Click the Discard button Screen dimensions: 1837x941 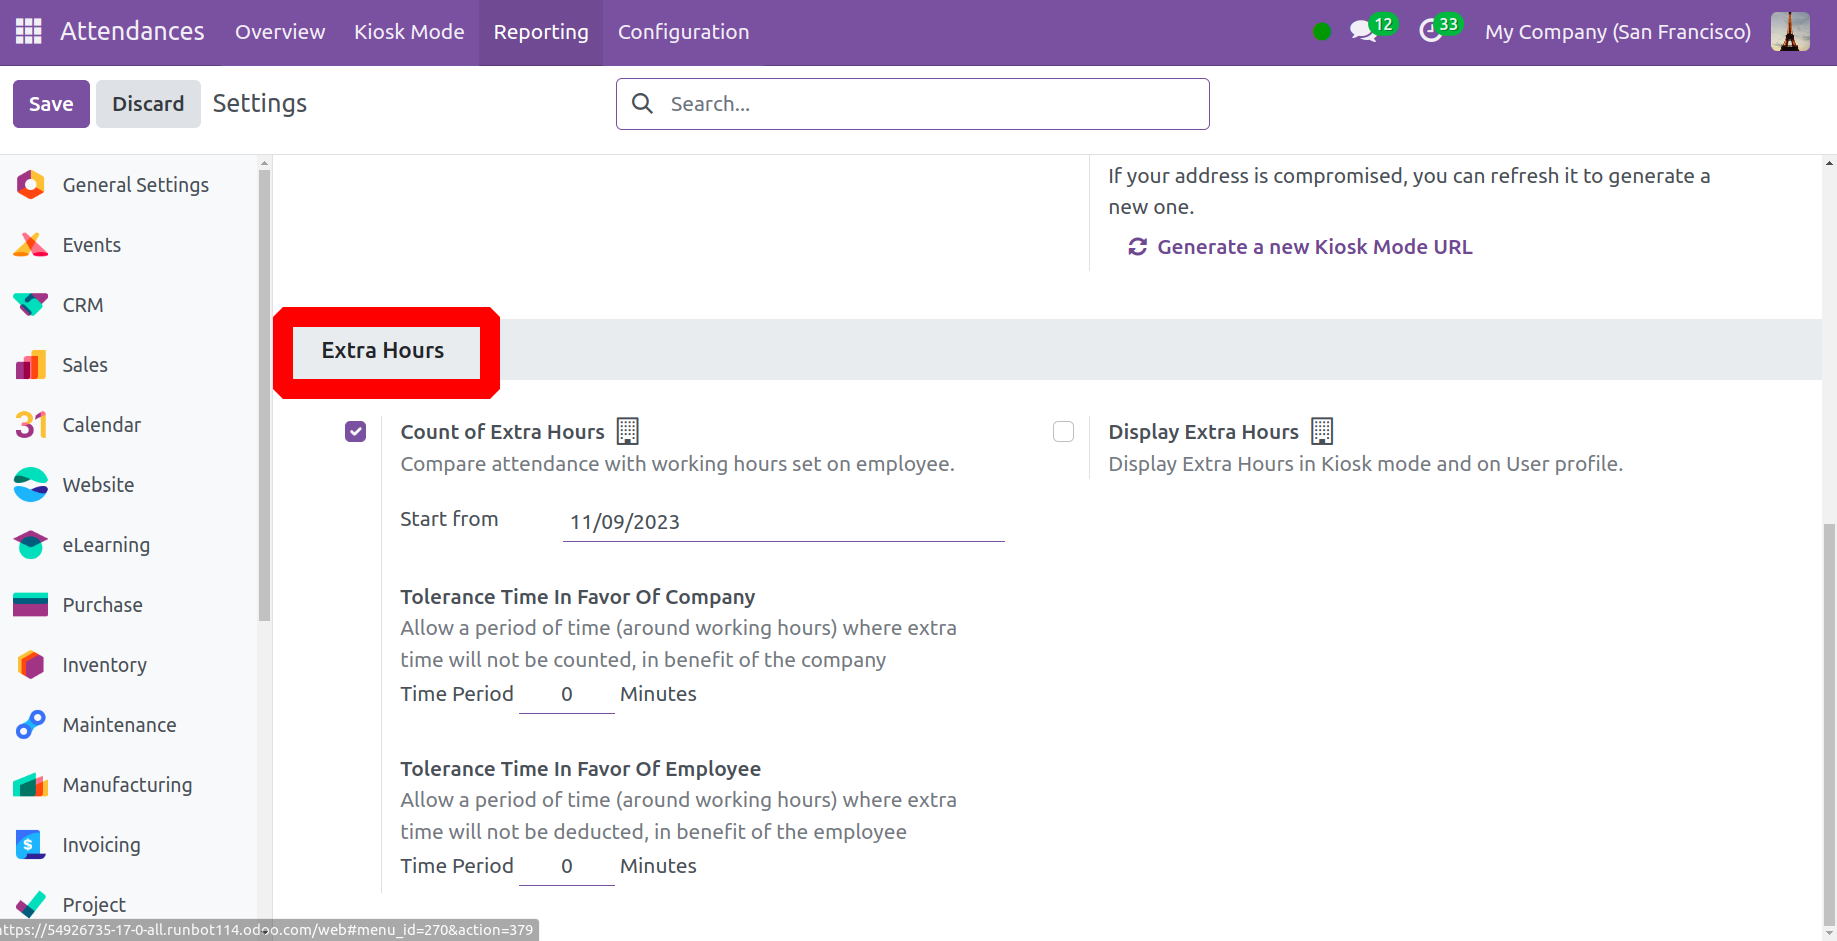tap(148, 104)
